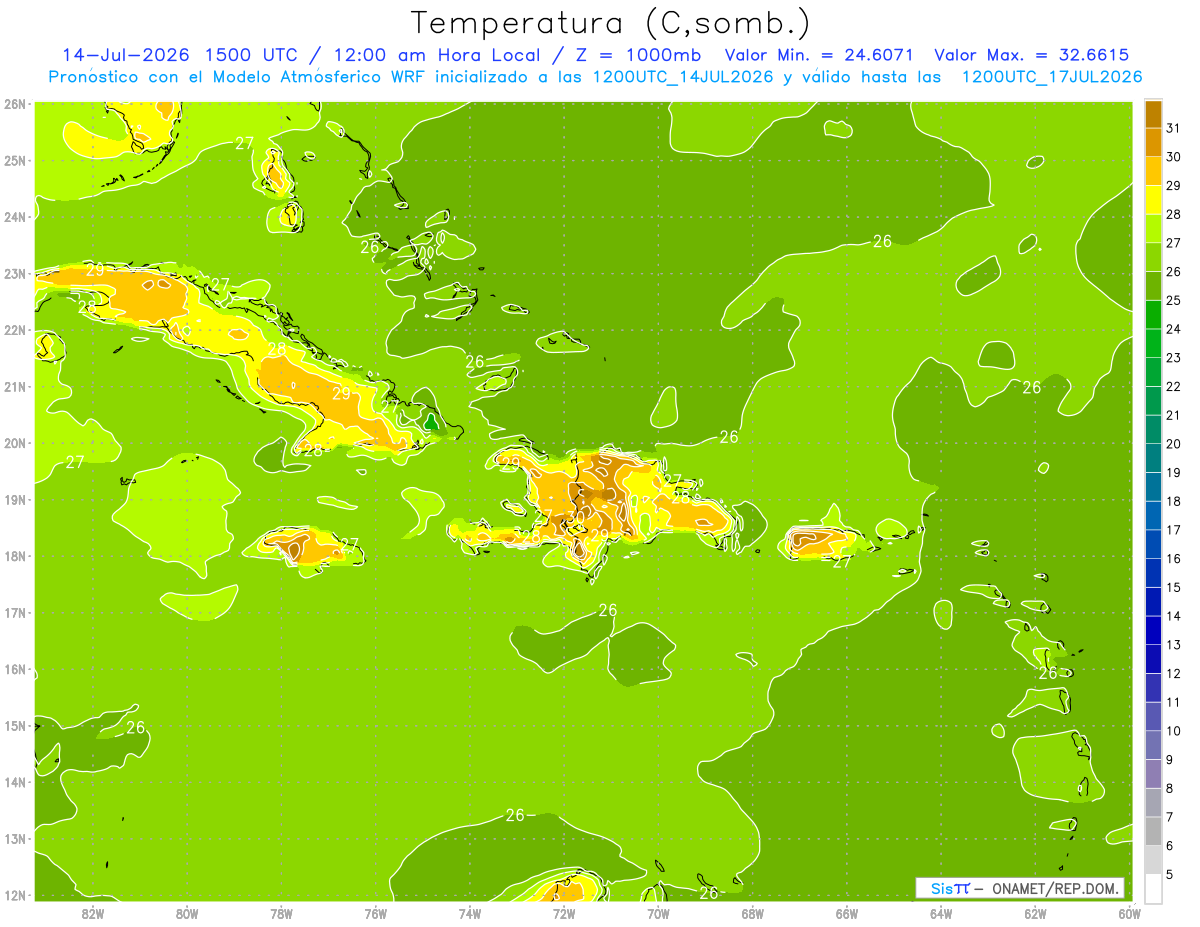This screenshot has width=1200, height=927.
Task: Select the yellow legend swatch between 28 and 29
Action: pos(1153,200)
